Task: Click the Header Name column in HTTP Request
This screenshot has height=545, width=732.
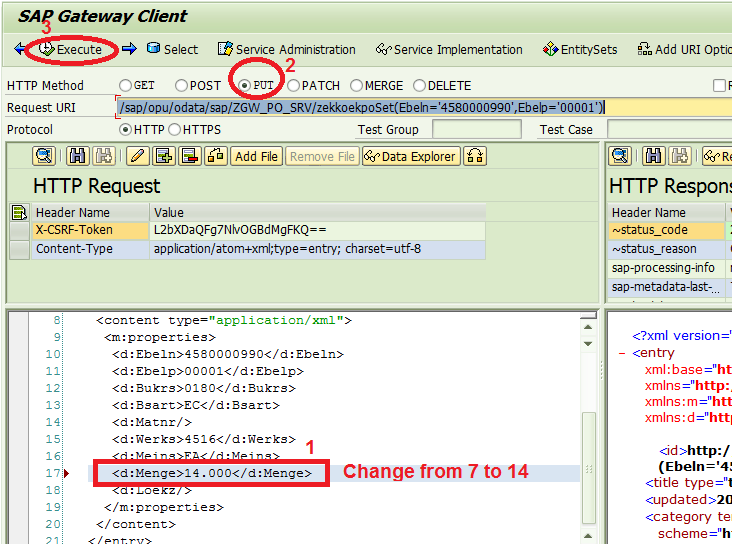Action: pos(90,212)
